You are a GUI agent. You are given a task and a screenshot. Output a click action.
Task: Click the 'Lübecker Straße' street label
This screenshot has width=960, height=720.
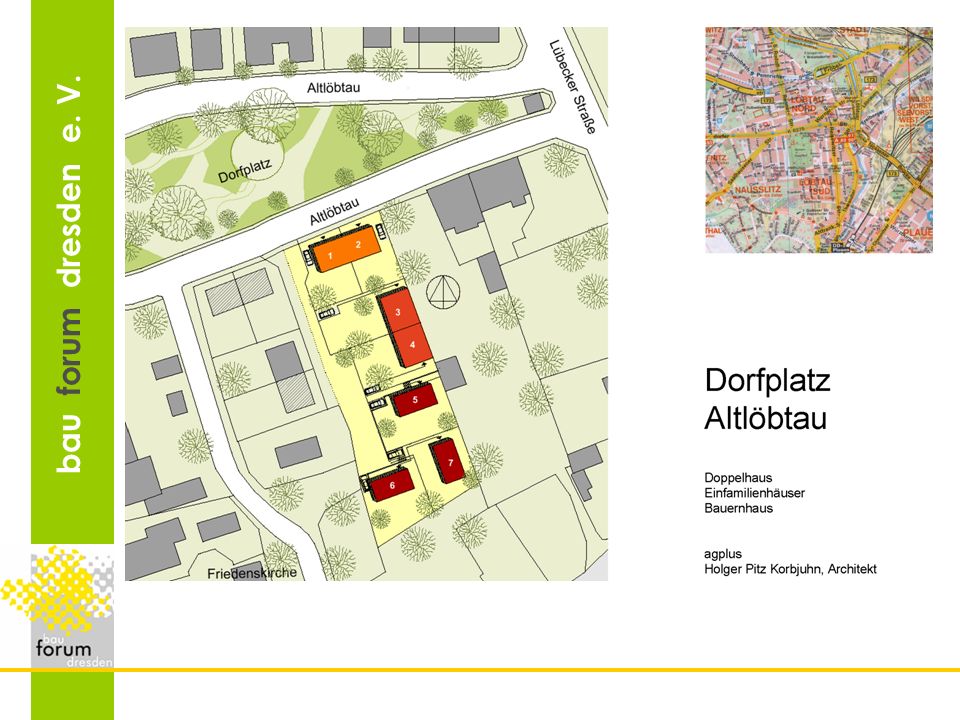point(573,86)
